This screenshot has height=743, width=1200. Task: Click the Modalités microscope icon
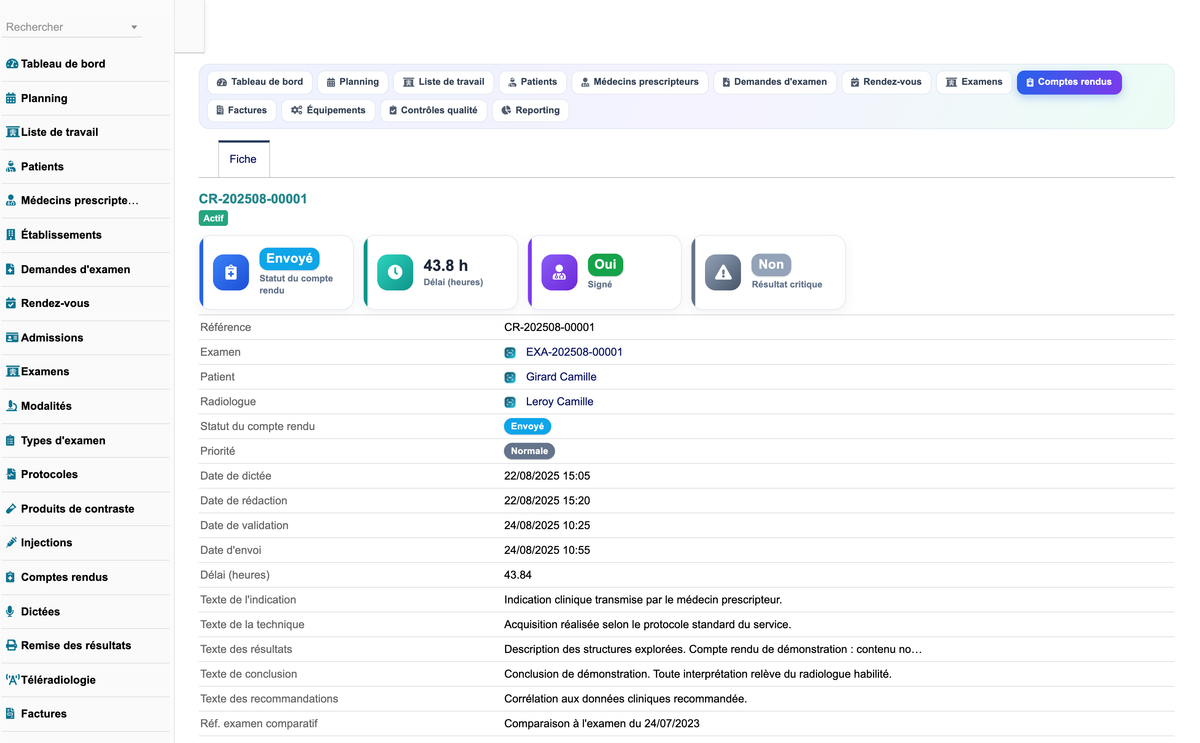click(x=11, y=406)
